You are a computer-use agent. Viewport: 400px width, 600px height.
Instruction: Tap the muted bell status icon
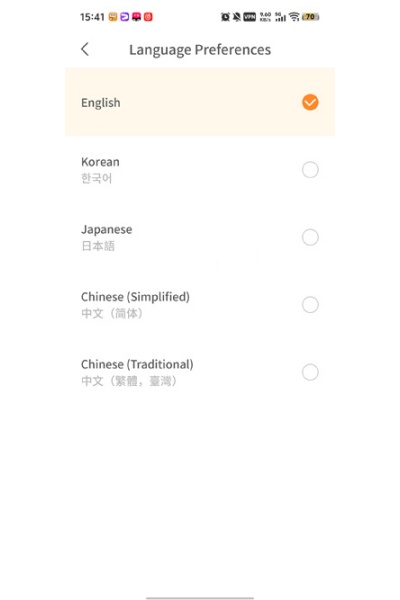[x=237, y=17]
